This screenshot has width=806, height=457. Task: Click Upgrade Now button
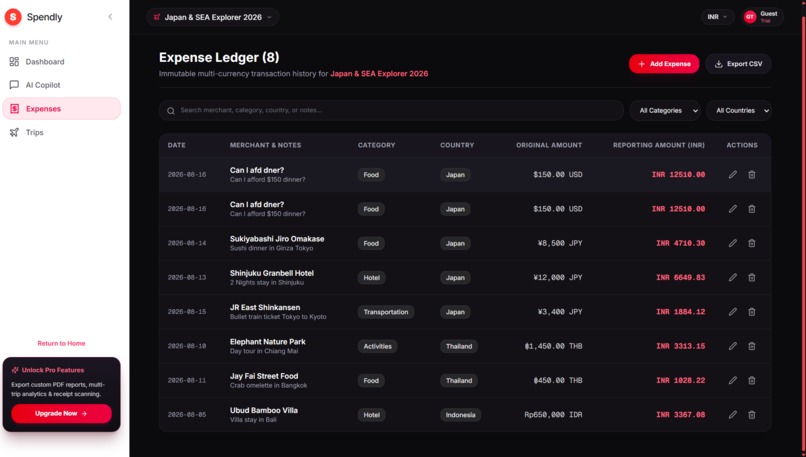[x=61, y=413]
